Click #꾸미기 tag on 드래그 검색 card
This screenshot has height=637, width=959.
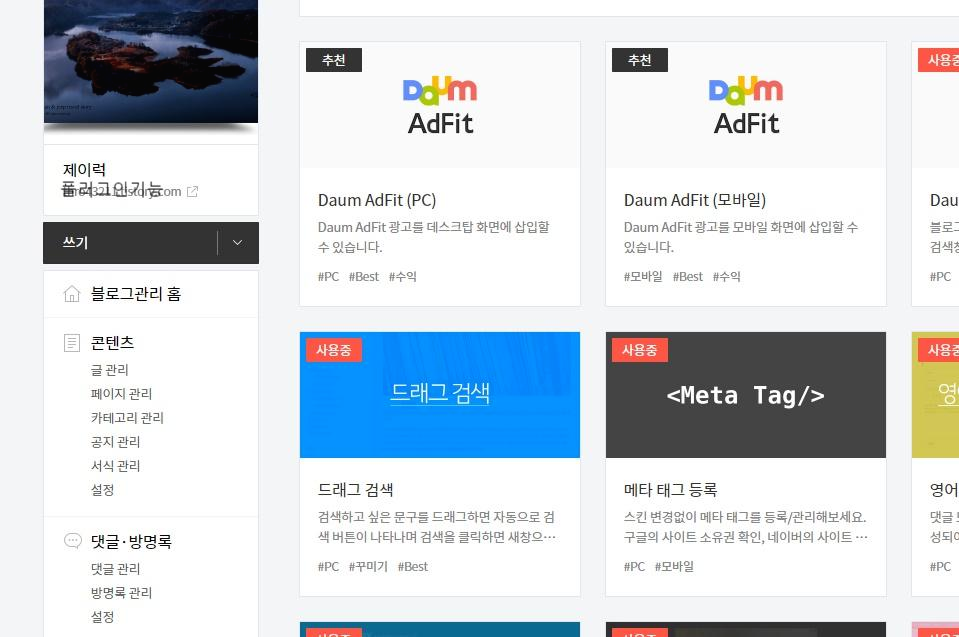tap(368, 566)
